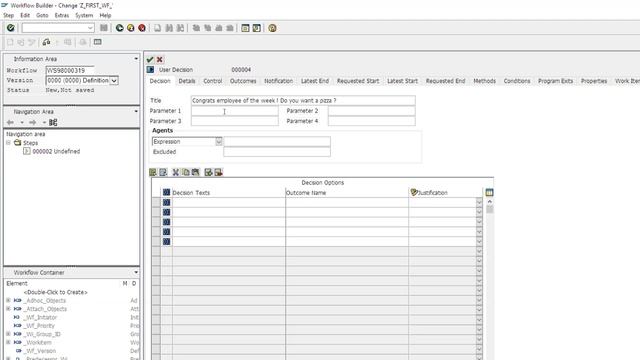Click the <Double-Click to Create> entry
The width and height of the screenshot is (640, 360).
56,292
